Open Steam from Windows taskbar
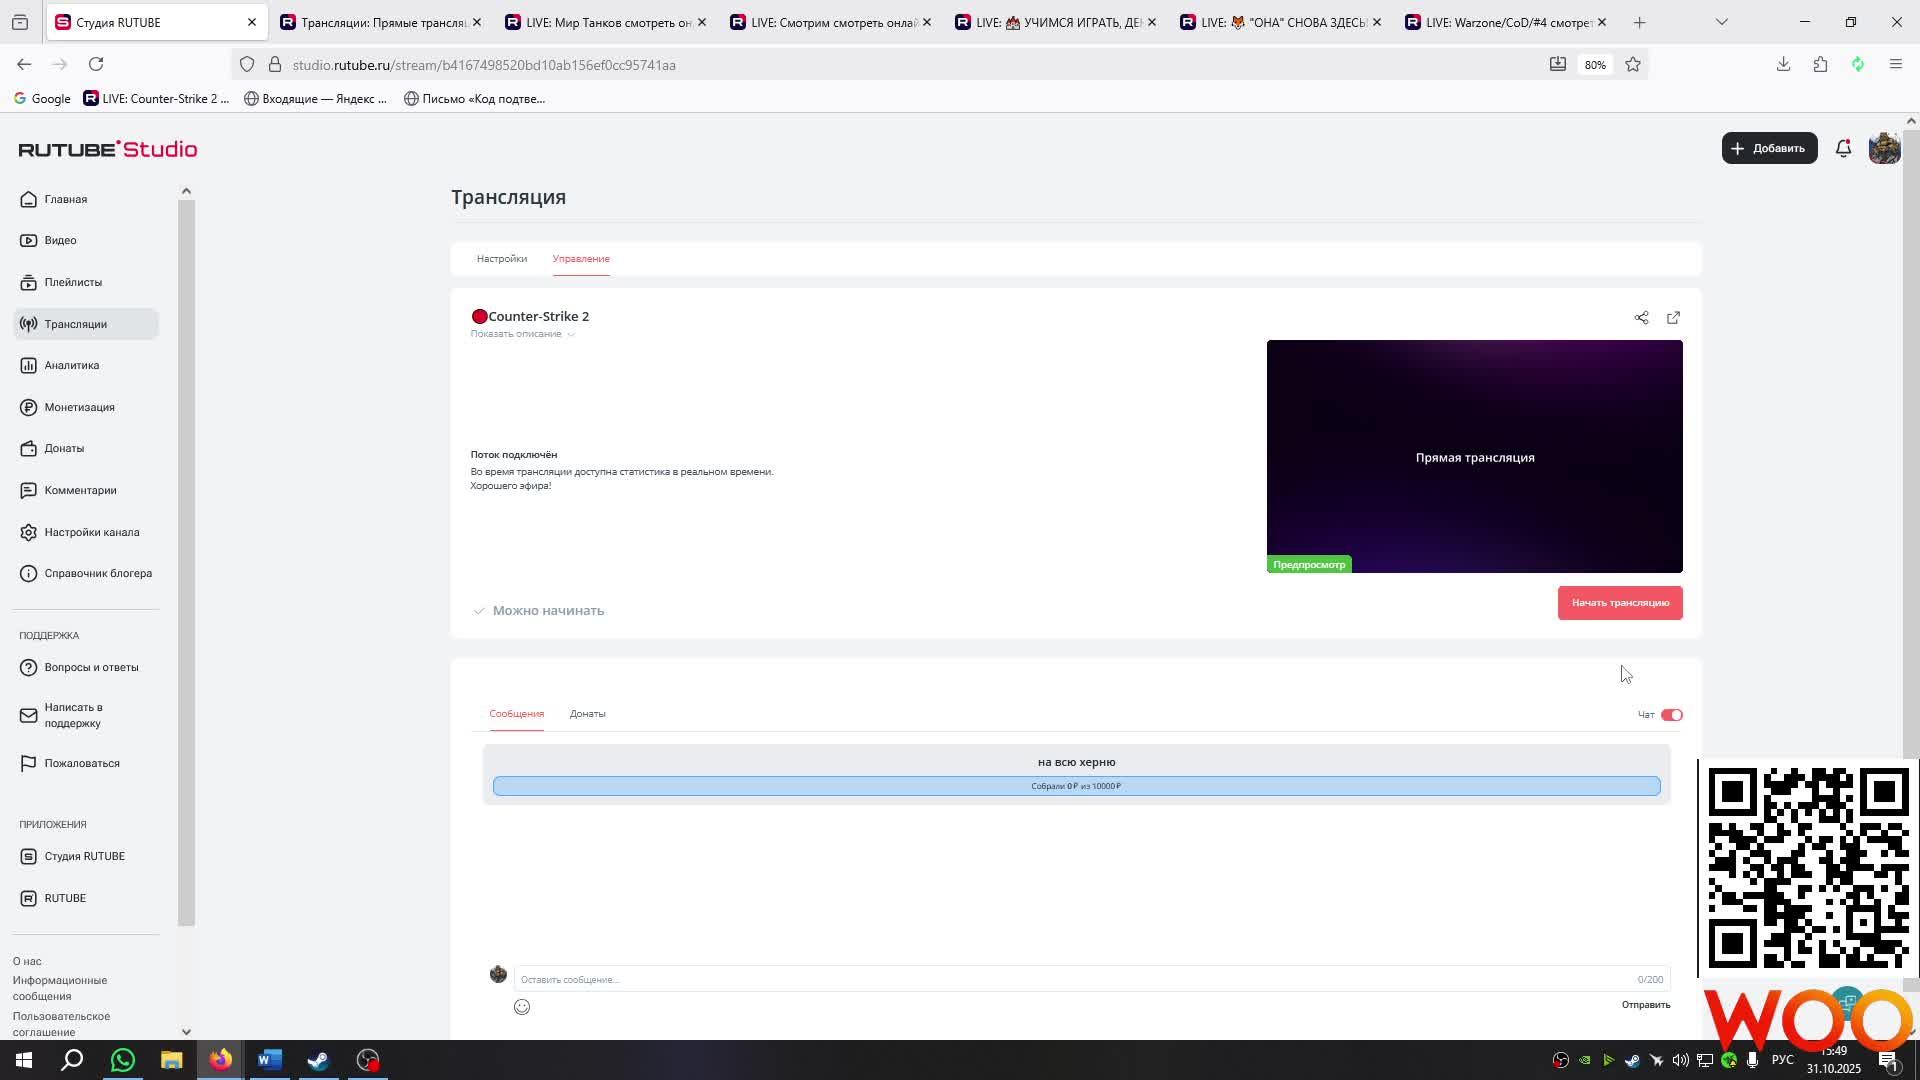This screenshot has height=1080, width=1920. tap(318, 1060)
